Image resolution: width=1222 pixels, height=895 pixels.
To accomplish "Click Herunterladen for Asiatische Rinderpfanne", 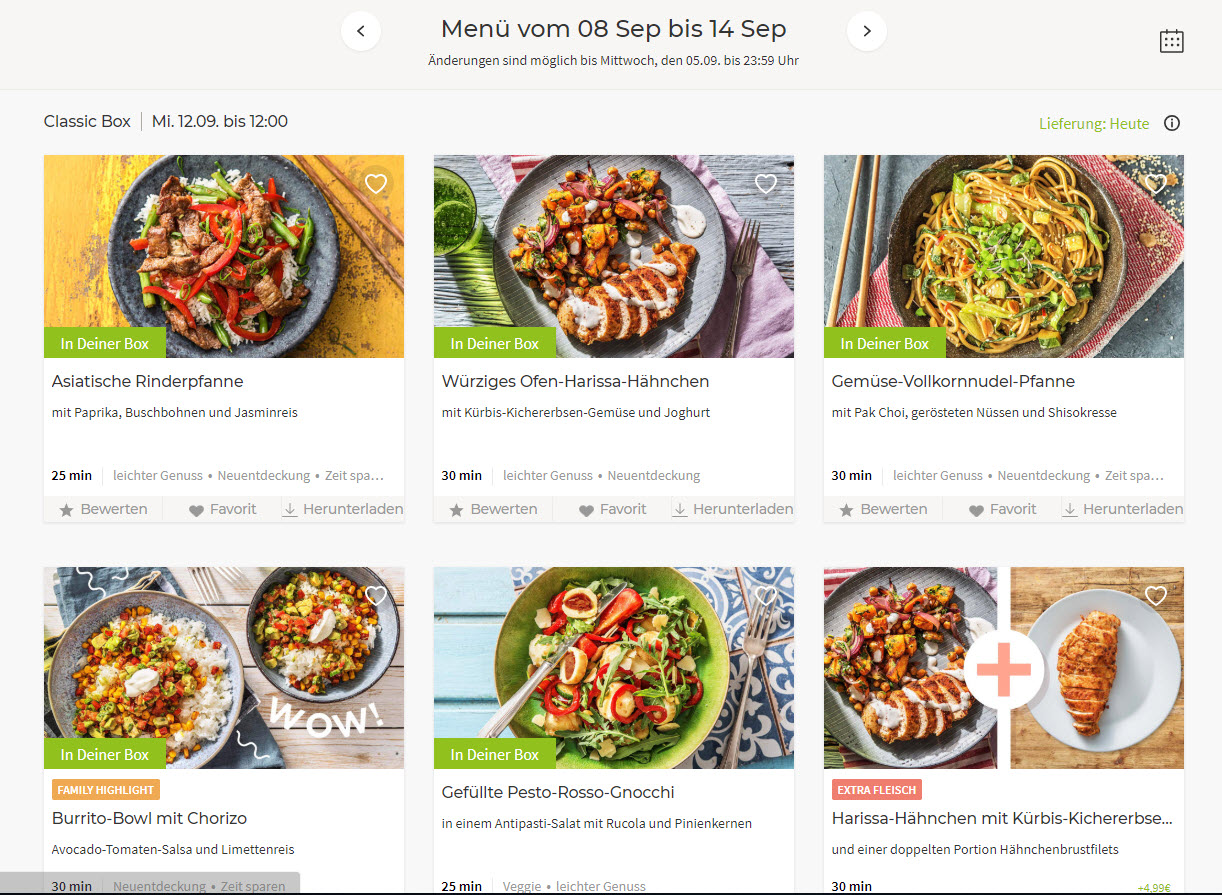I will (x=289, y=509).
